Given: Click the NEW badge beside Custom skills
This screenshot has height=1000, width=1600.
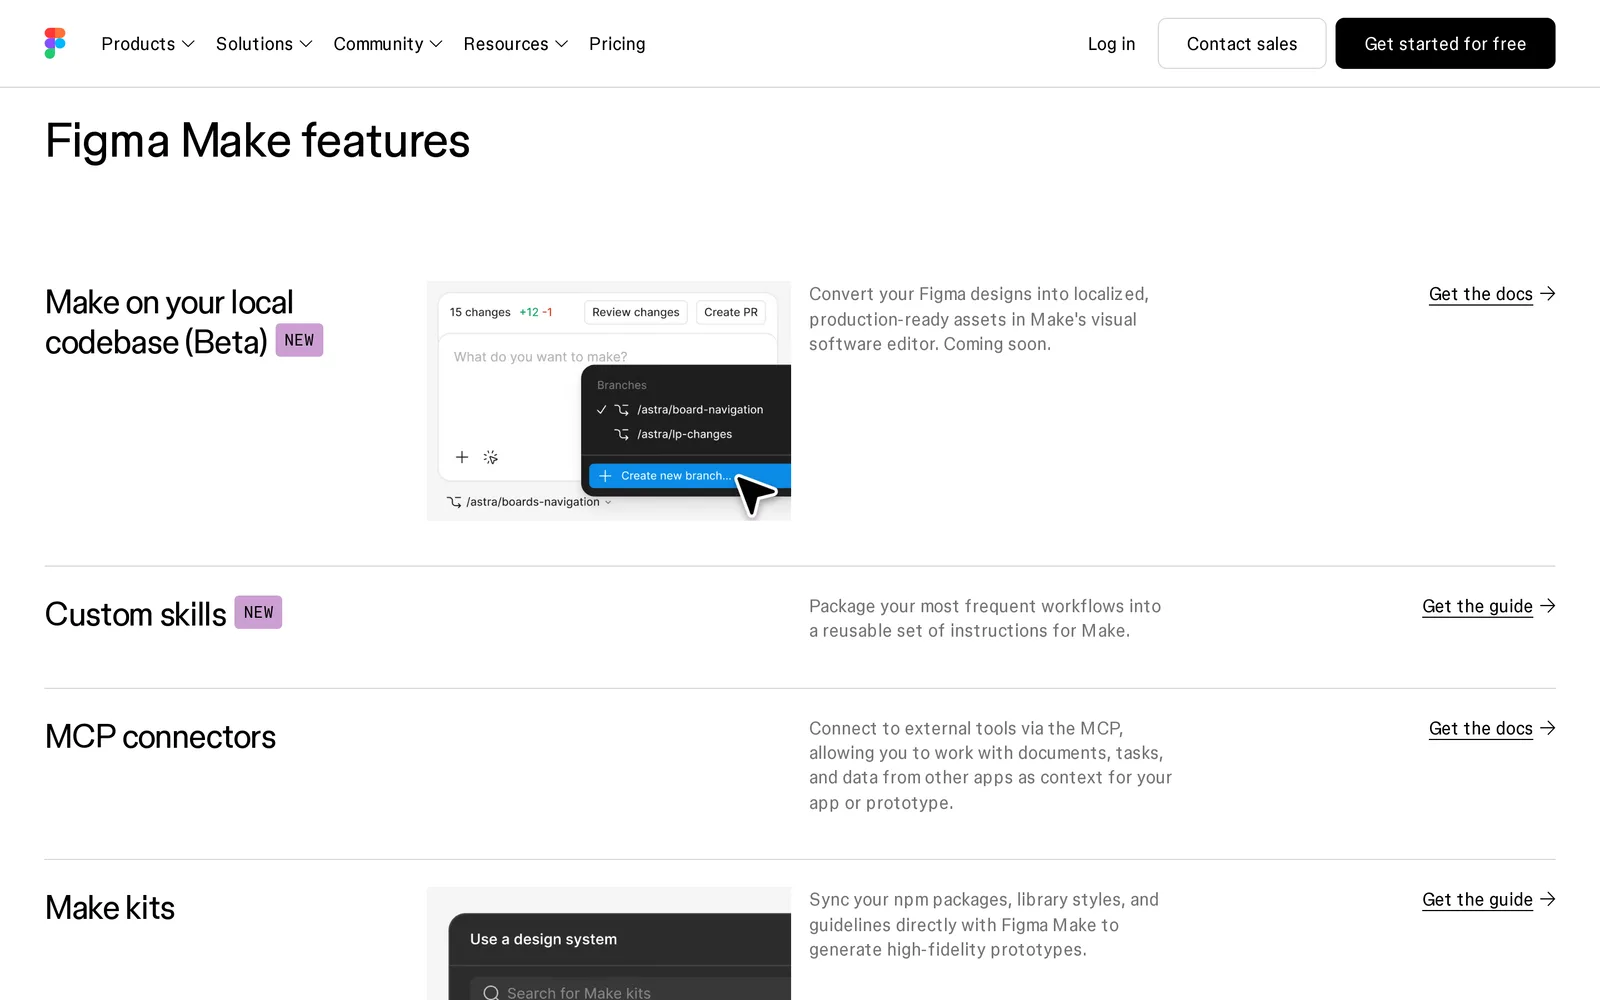Looking at the screenshot, I should tap(258, 612).
